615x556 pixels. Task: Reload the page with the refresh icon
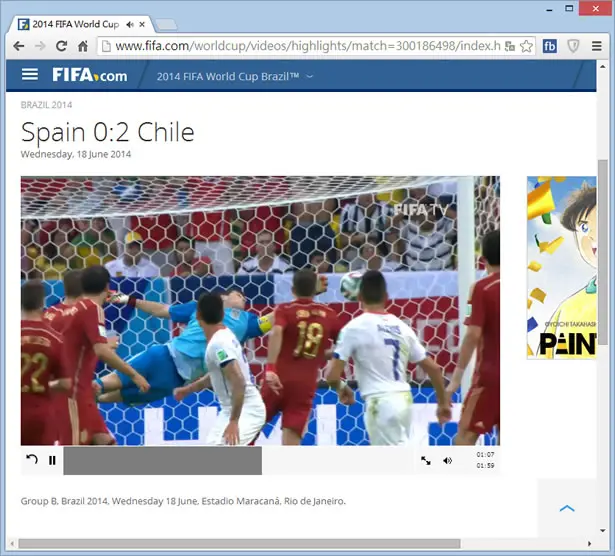(x=61, y=46)
